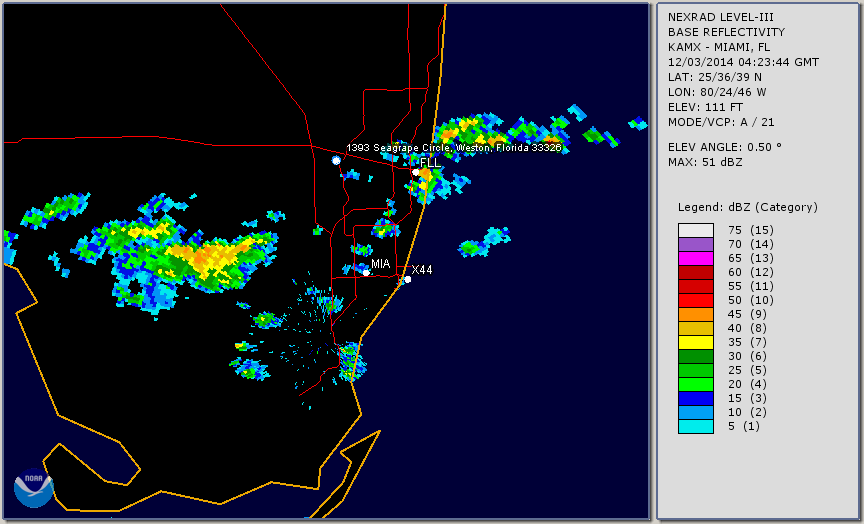Click the '12/03/2014 04:23:44 GMT' timestamp
Image resolution: width=864 pixels, height=524 pixels.
743,62
